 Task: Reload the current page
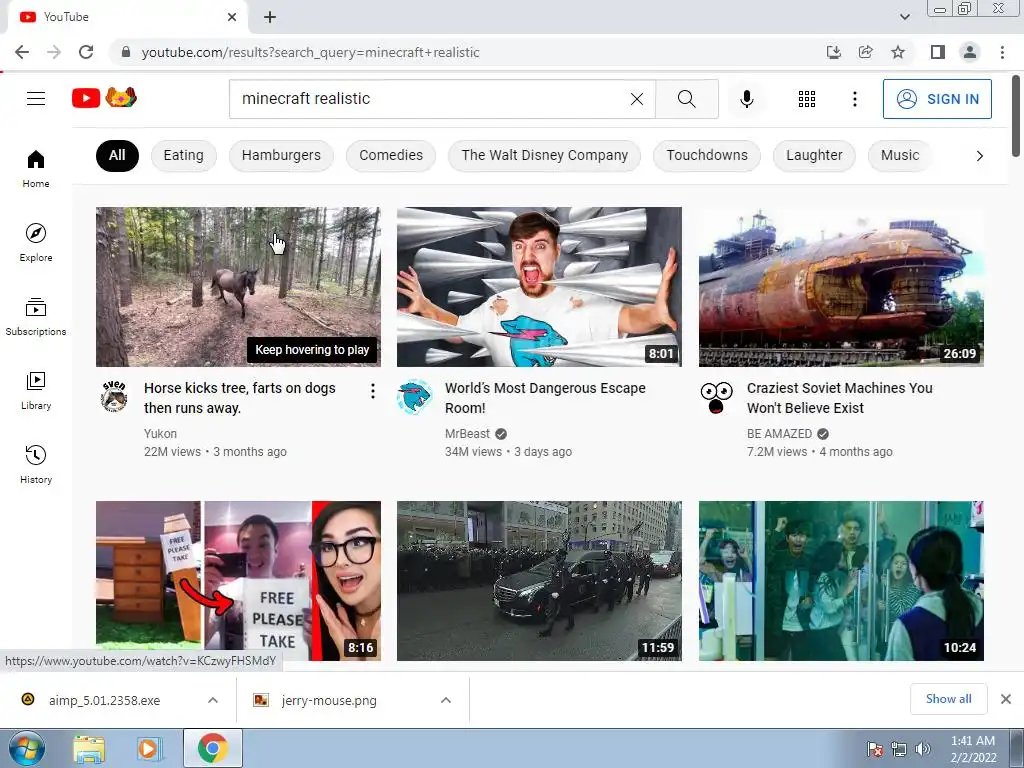[x=86, y=52]
